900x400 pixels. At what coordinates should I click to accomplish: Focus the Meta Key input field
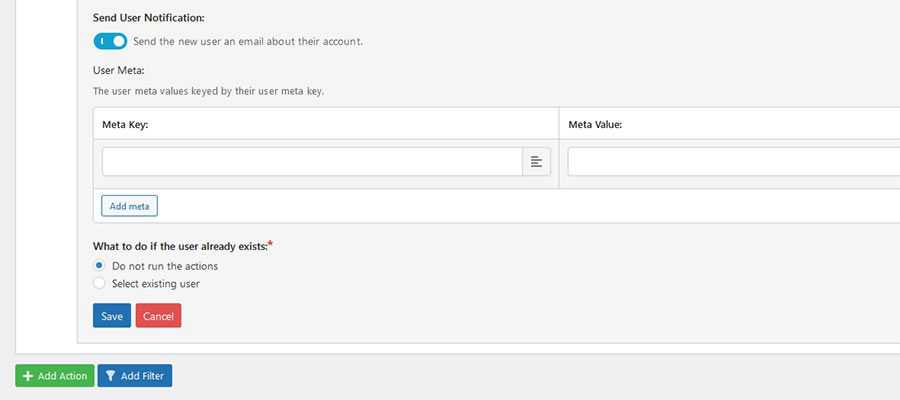click(x=312, y=162)
